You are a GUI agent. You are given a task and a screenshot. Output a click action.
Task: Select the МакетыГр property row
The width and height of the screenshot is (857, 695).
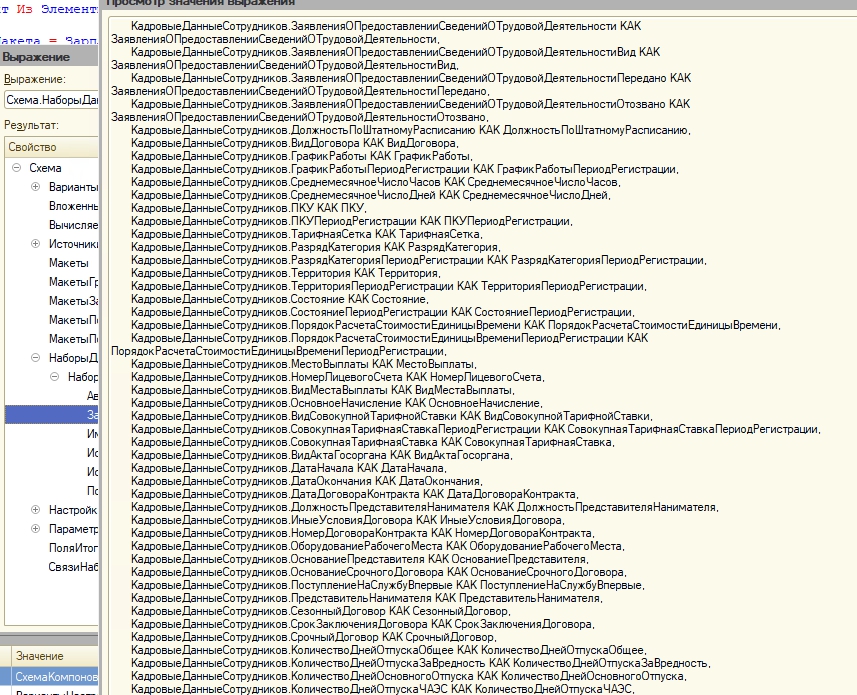click(73, 282)
